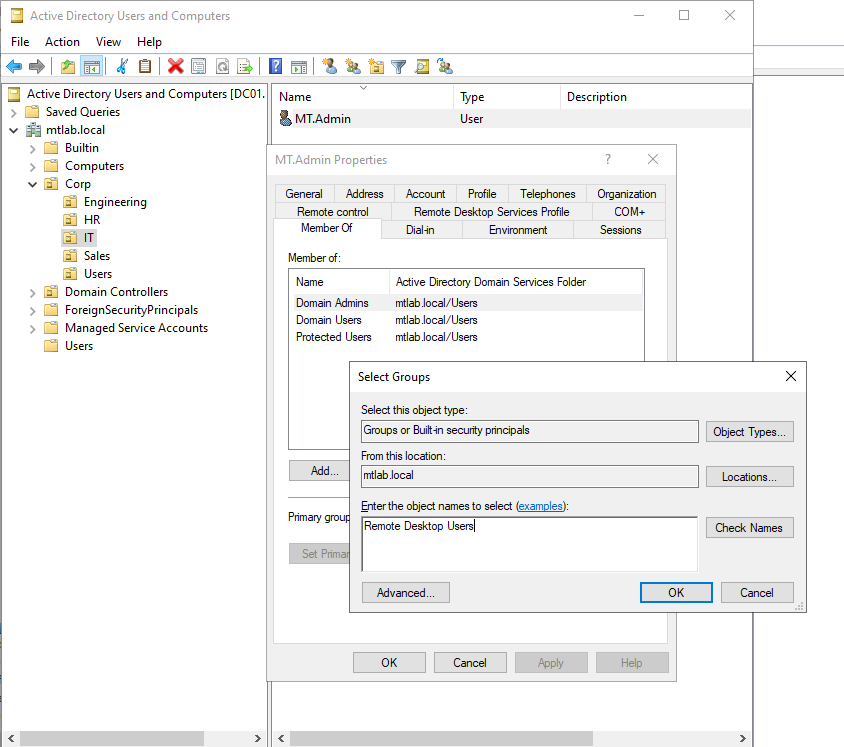Image resolution: width=844 pixels, height=747 pixels.
Task: Sort list by Name column header
Action: pyautogui.click(x=363, y=97)
